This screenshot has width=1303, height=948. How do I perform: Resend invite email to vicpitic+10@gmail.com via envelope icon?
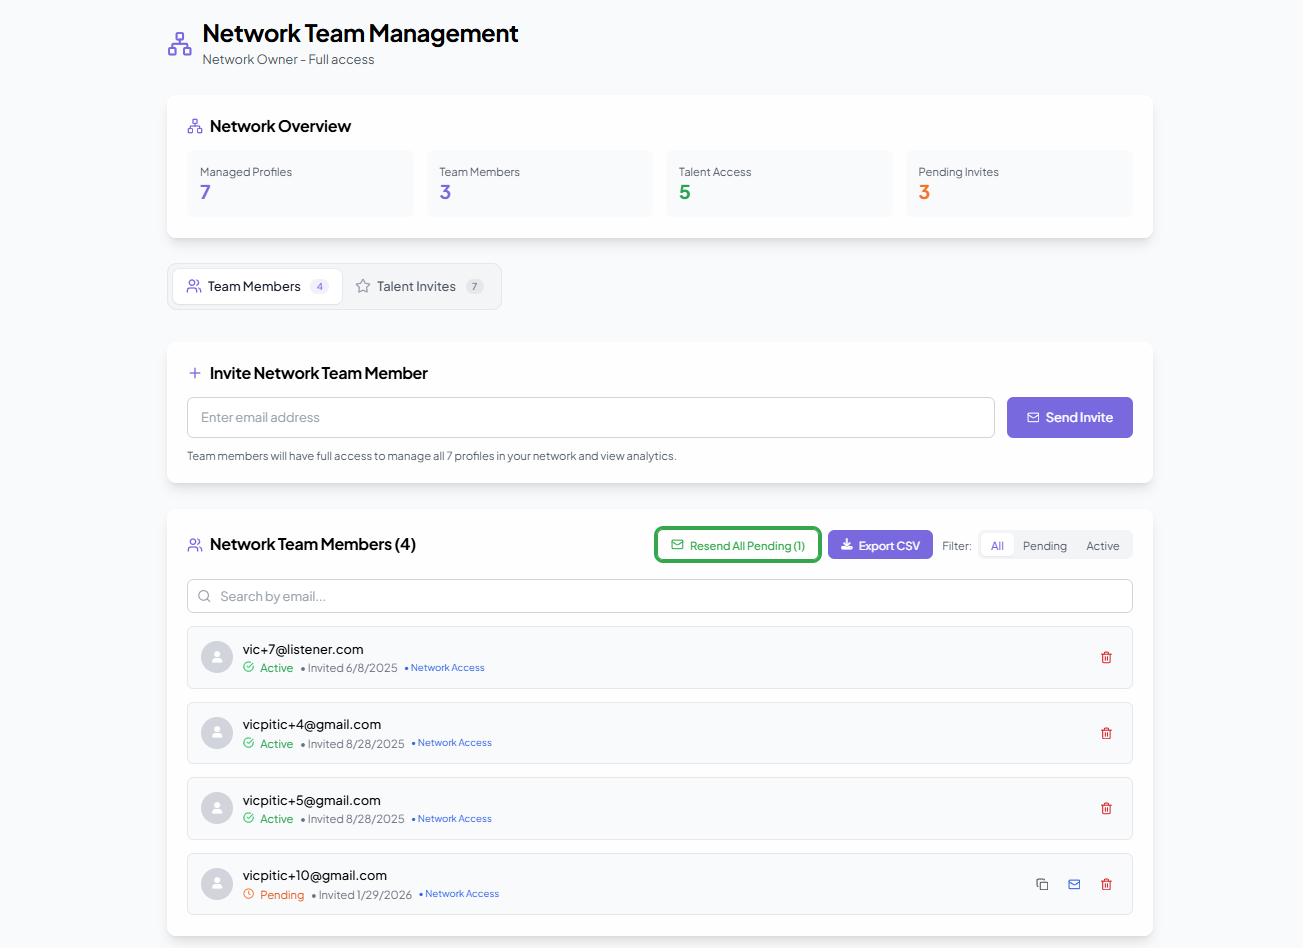[1074, 884]
